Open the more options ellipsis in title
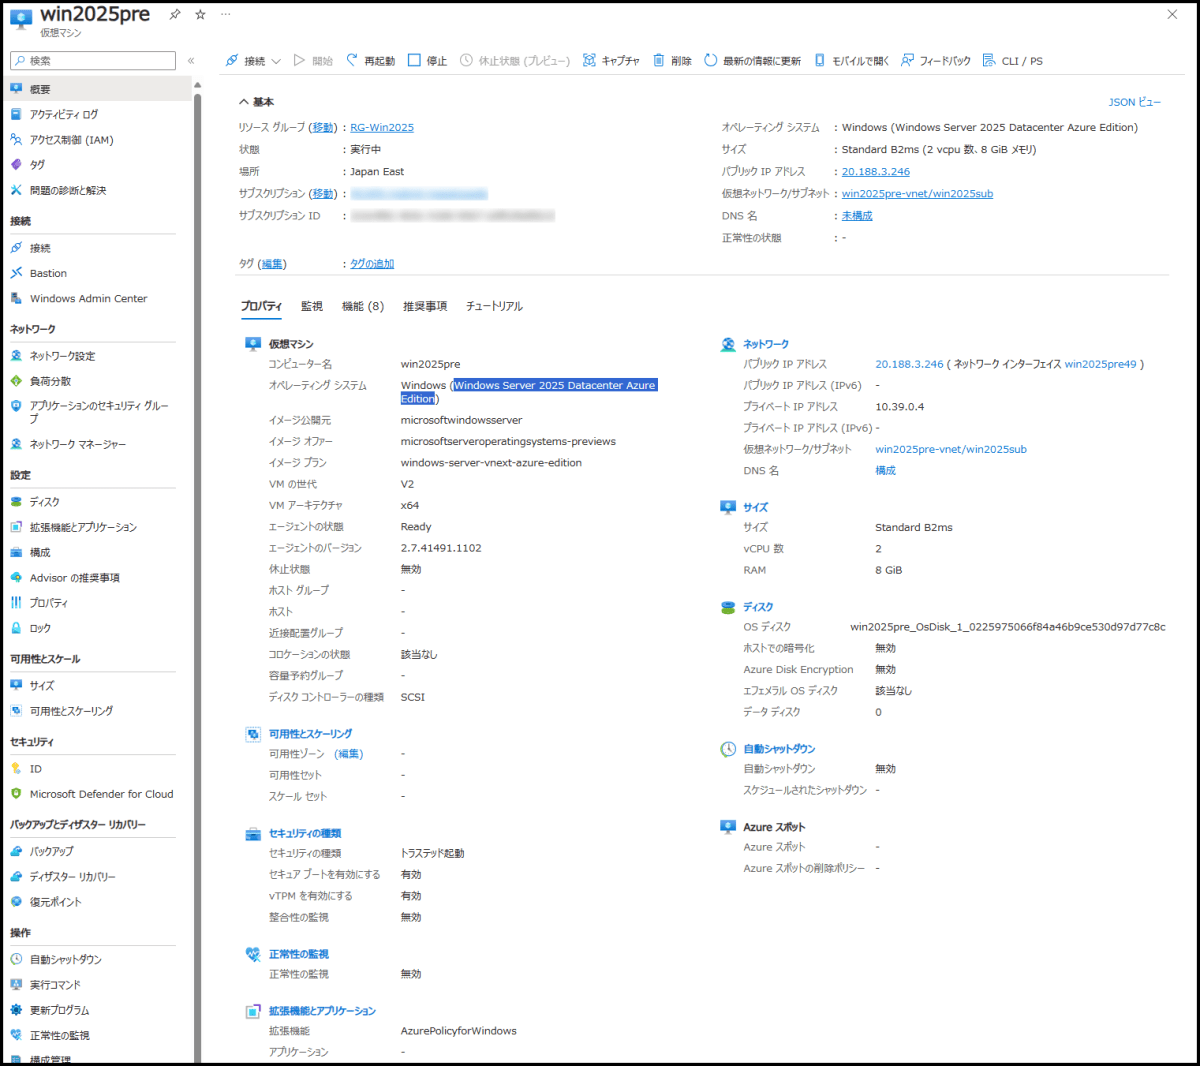 [x=226, y=15]
